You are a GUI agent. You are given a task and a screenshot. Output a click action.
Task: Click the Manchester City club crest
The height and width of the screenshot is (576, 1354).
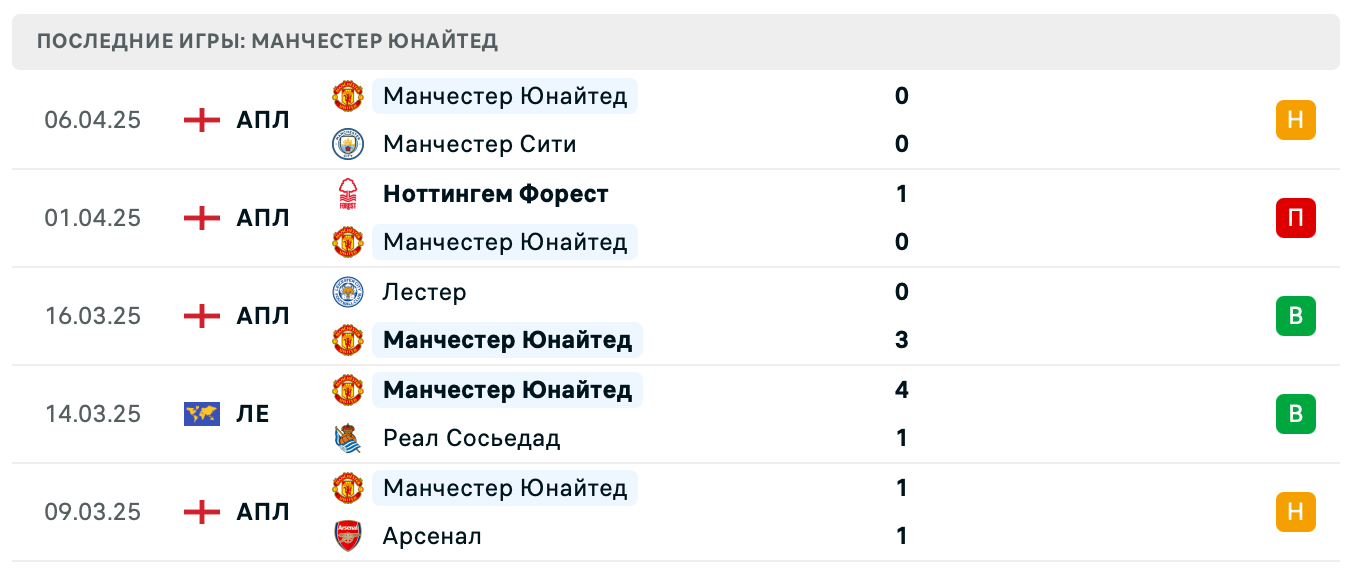click(347, 144)
